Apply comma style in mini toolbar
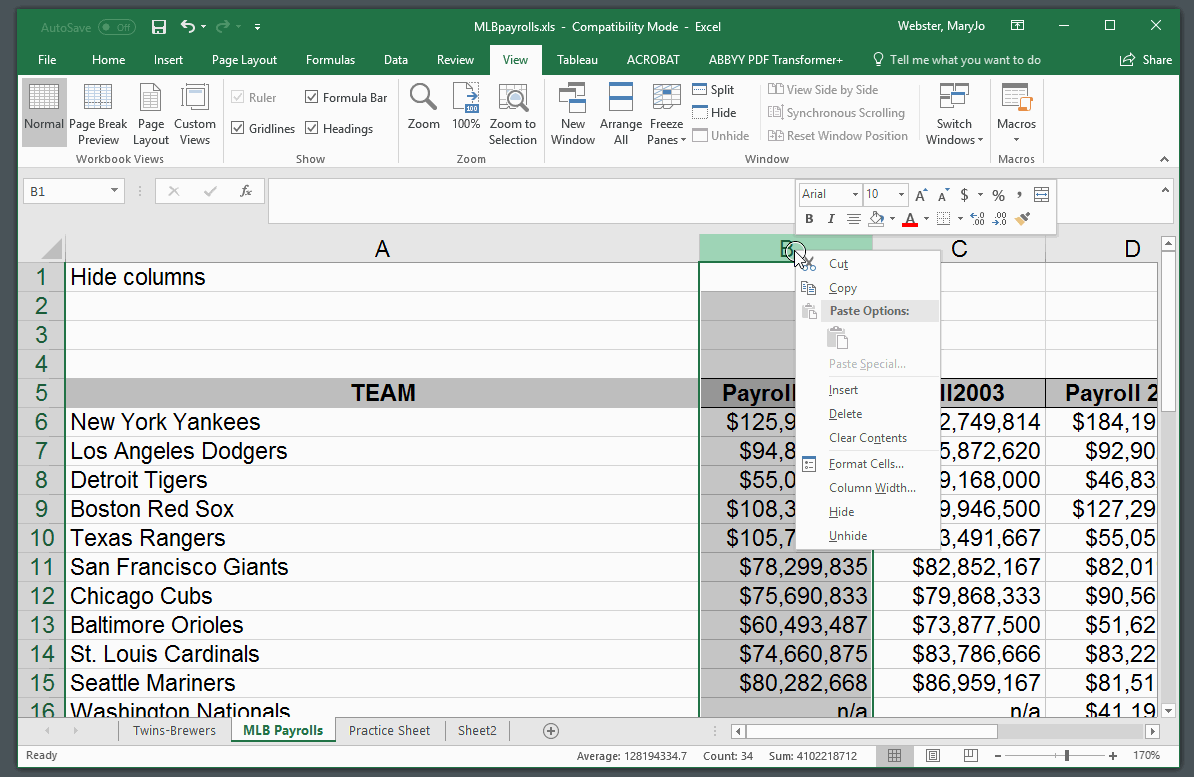The height and width of the screenshot is (777, 1194). point(1019,195)
